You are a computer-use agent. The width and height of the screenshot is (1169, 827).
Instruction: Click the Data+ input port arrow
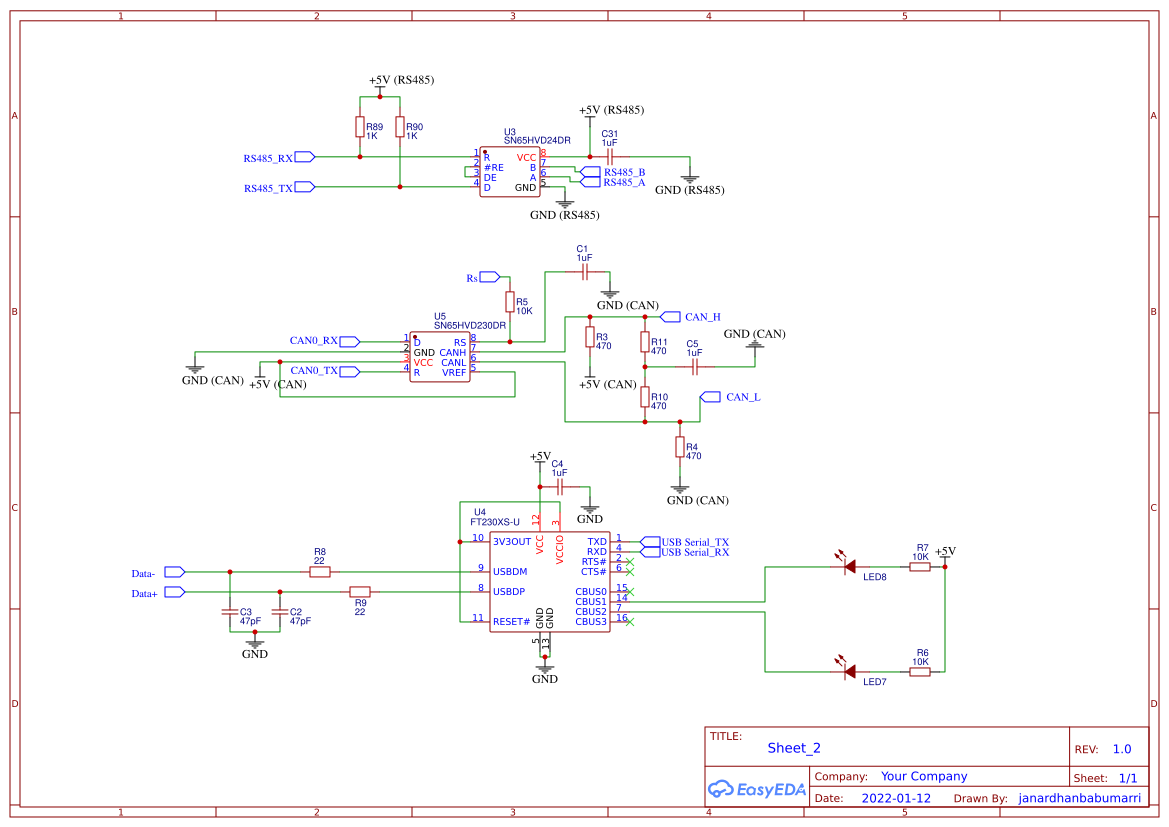tap(172, 592)
